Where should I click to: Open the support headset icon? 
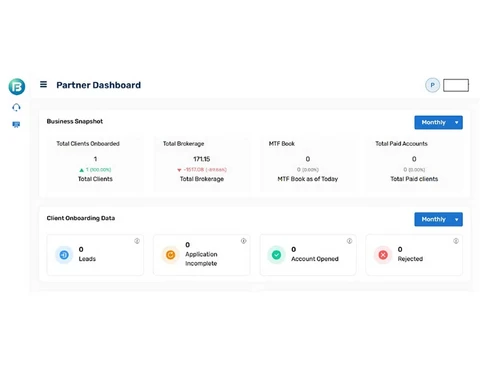pyautogui.click(x=16, y=107)
